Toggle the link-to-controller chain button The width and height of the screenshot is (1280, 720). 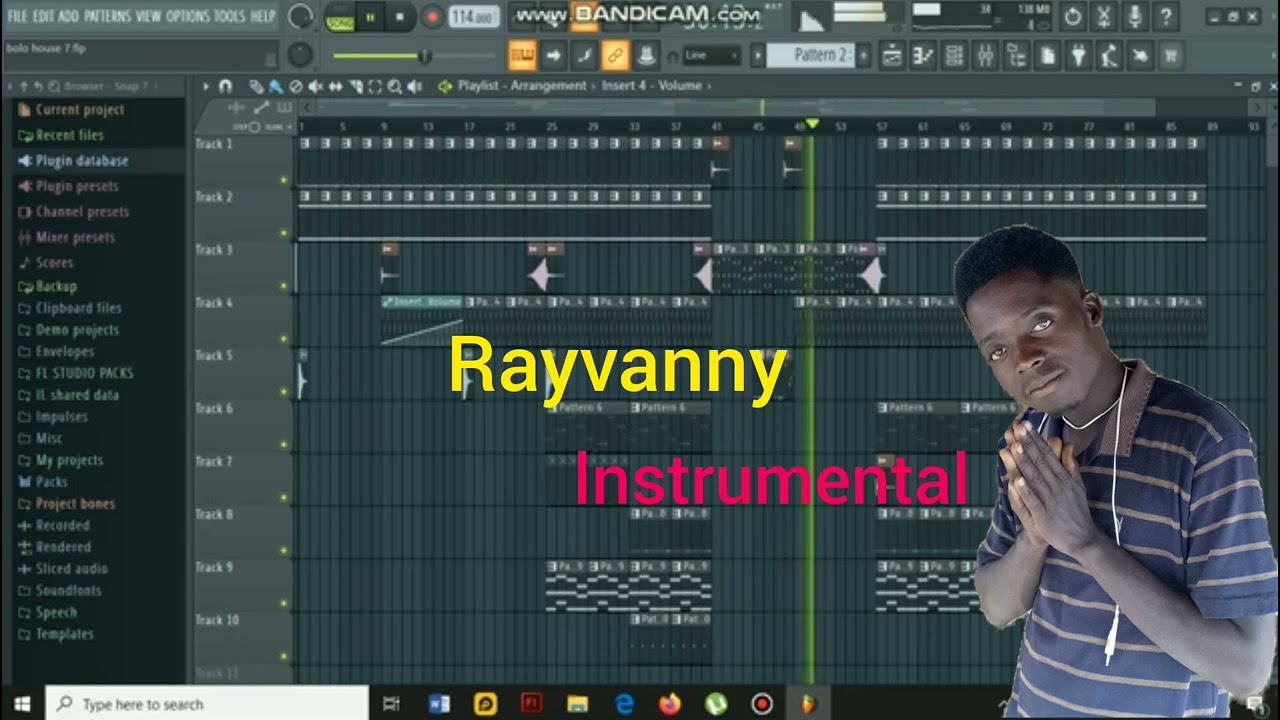[x=615, y=56]
